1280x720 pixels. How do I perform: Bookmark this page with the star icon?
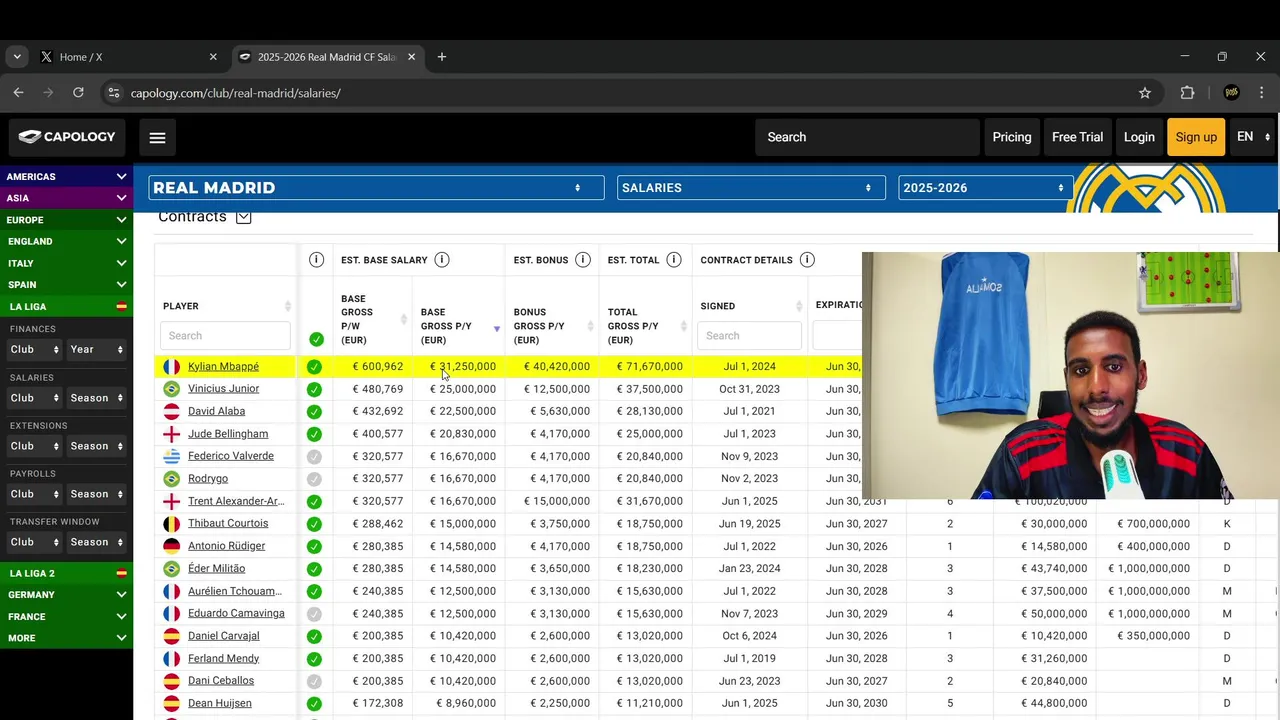click(x=1145, y=93)
